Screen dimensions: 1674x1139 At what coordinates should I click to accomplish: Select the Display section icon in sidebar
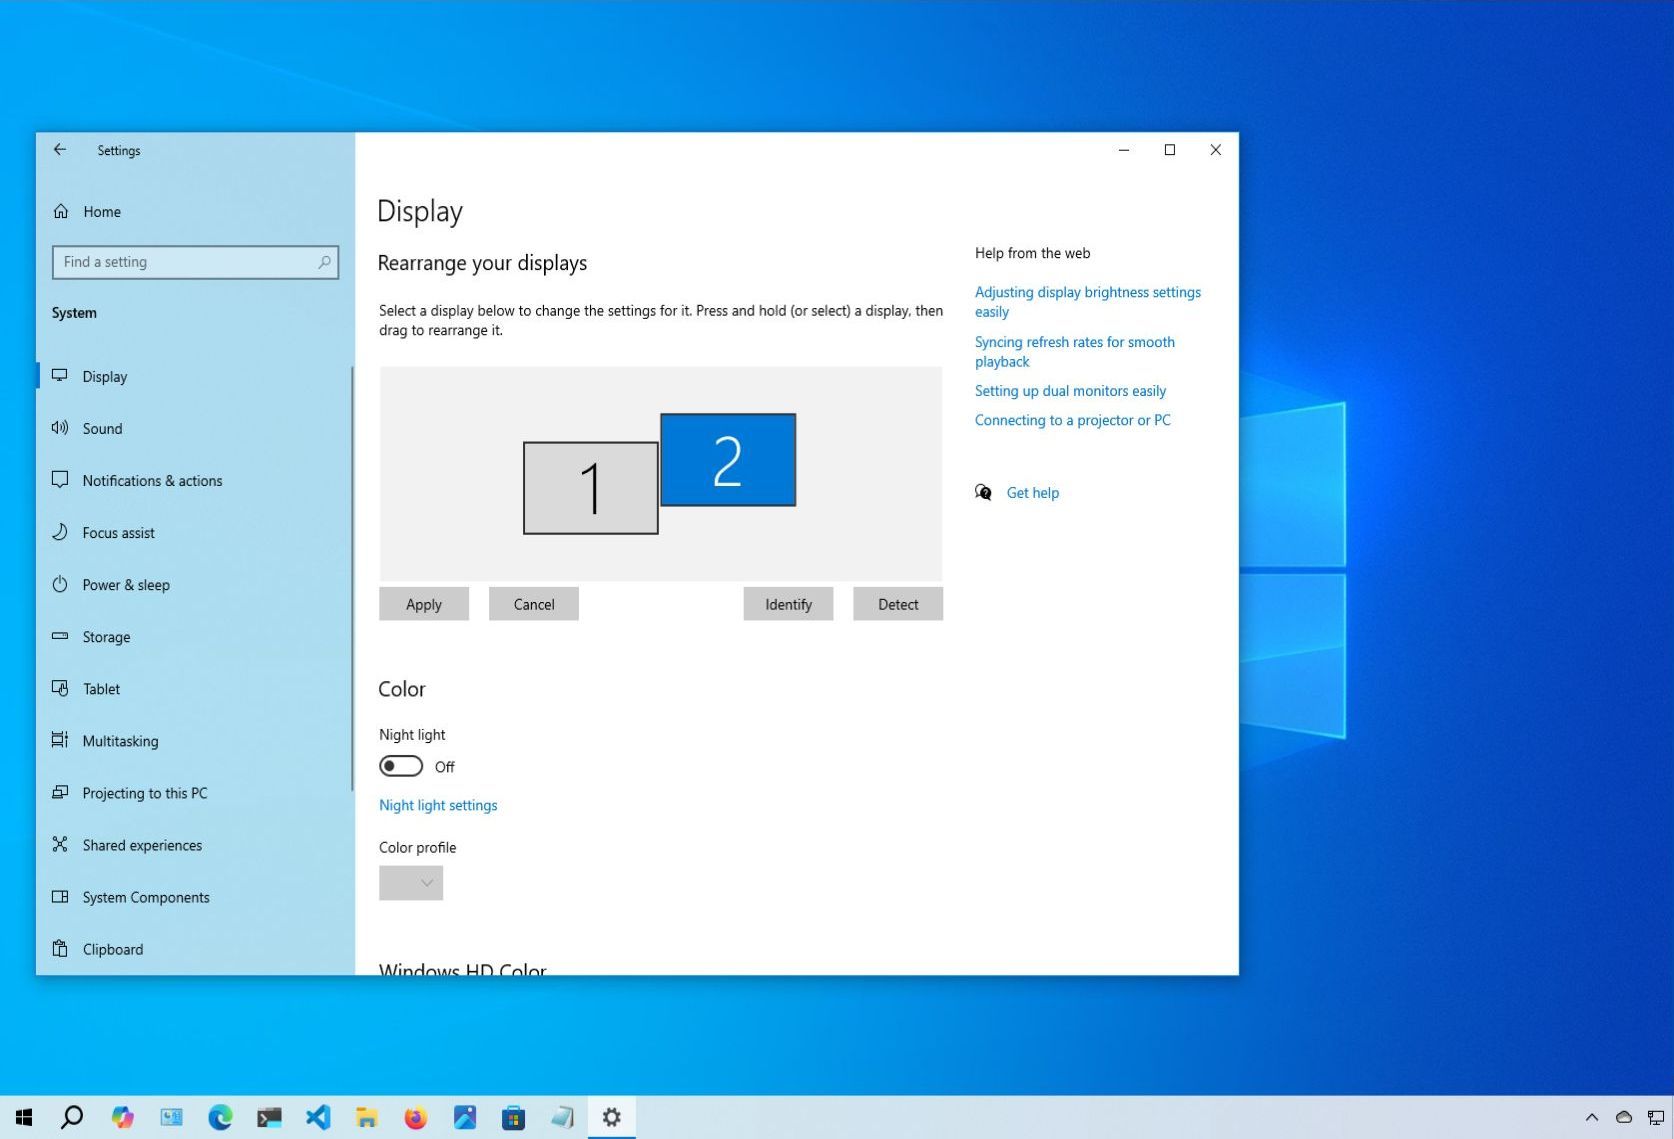(61, 376)
